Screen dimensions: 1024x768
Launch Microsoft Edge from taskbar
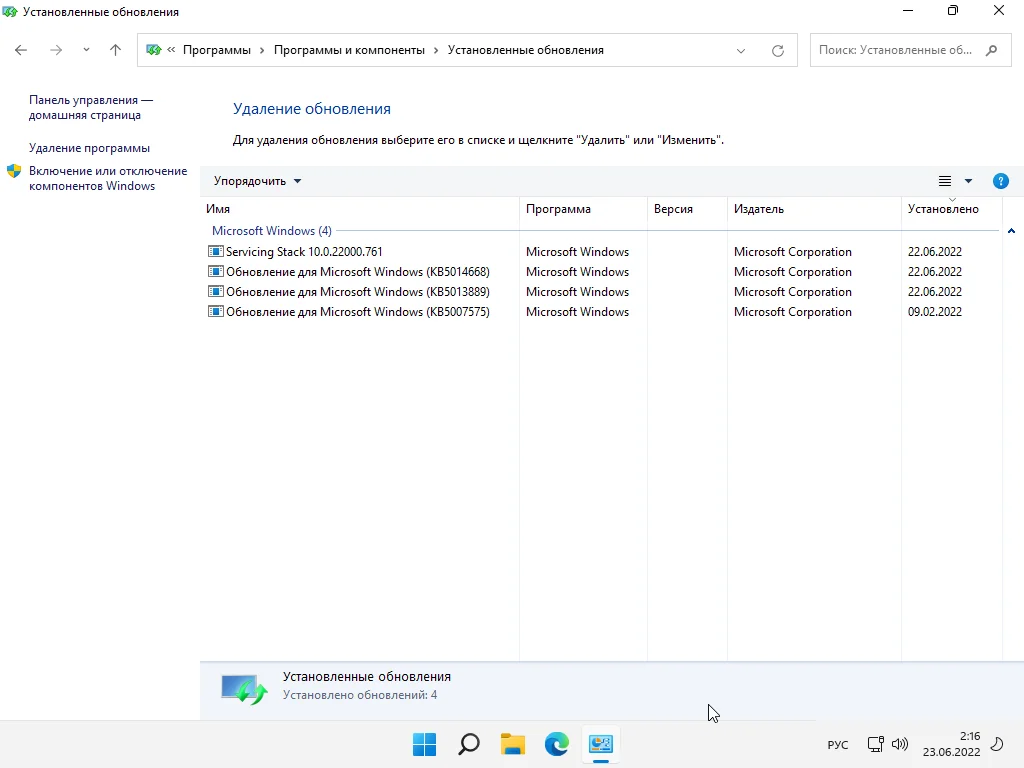point(556,744)
